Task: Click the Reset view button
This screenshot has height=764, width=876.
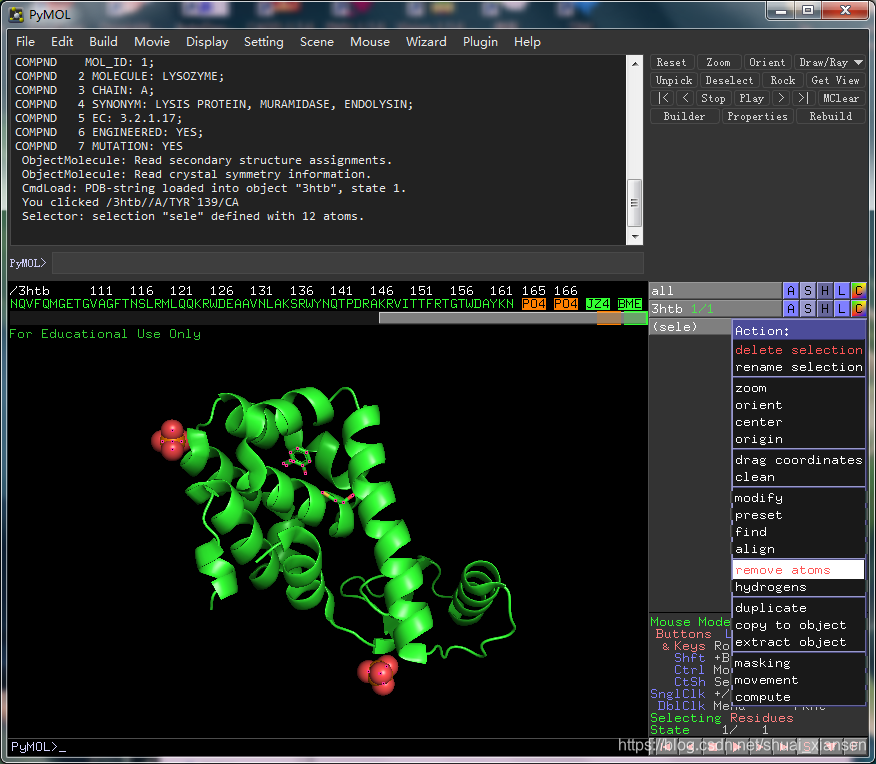Action: (x=672, y=63)
